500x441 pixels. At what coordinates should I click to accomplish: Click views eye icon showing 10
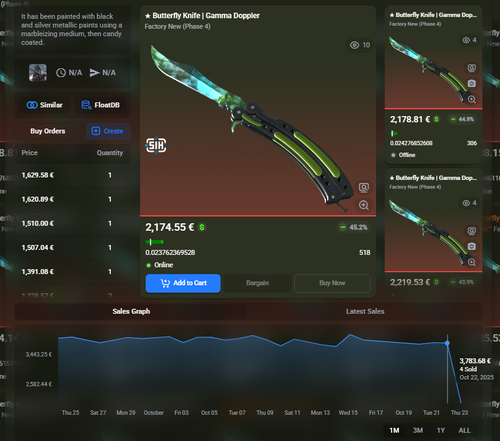click(354, 45)
